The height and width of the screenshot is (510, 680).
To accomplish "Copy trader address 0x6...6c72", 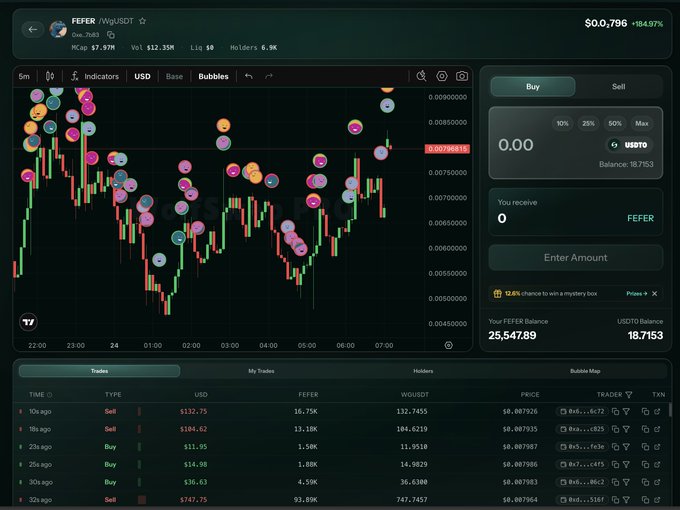I will point(615,412).
